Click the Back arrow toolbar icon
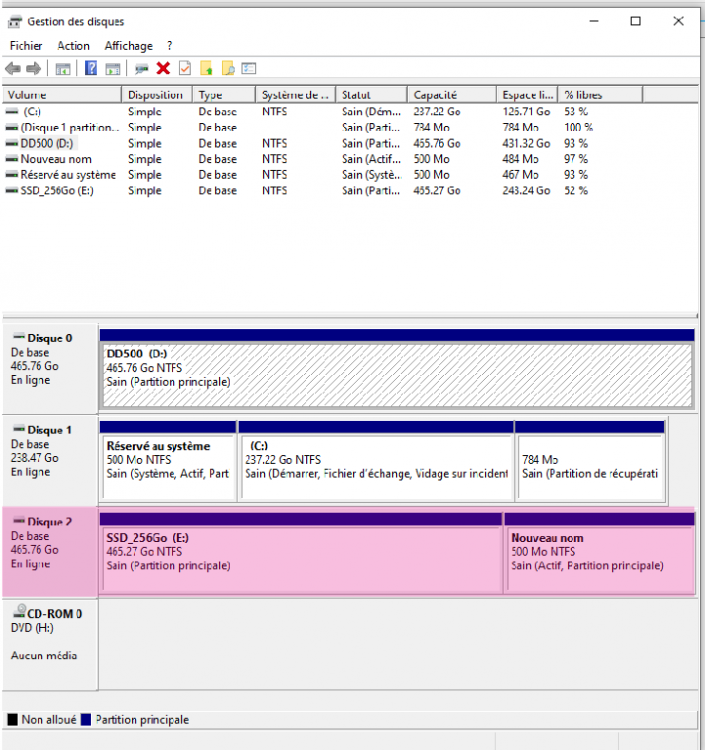 (13, 68)
